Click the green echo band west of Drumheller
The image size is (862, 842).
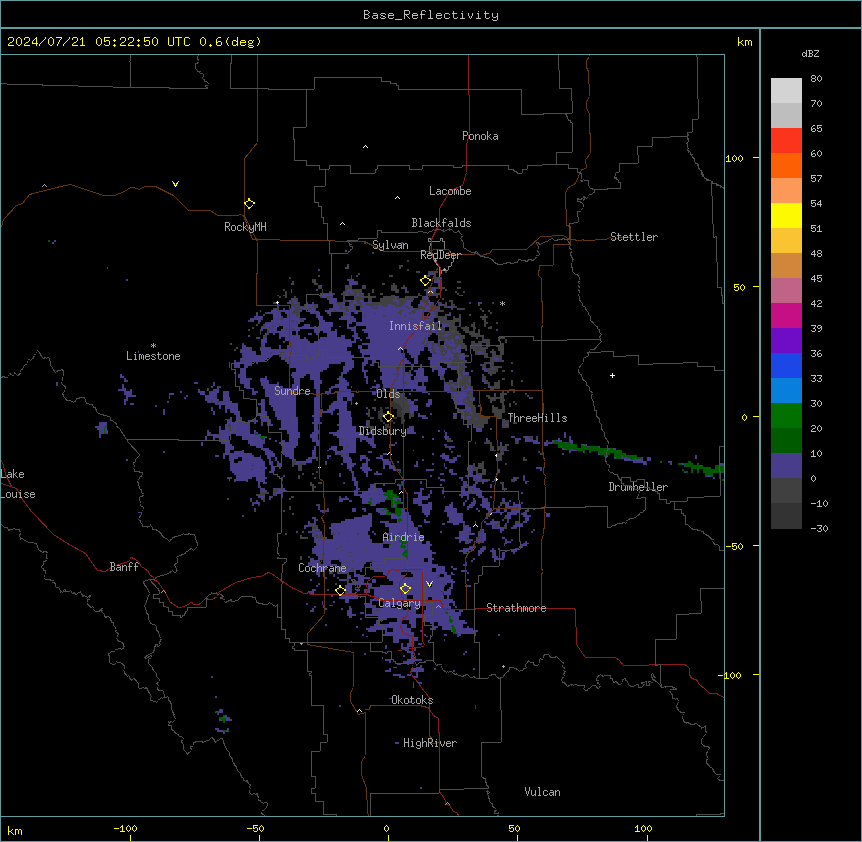(599, 450)
